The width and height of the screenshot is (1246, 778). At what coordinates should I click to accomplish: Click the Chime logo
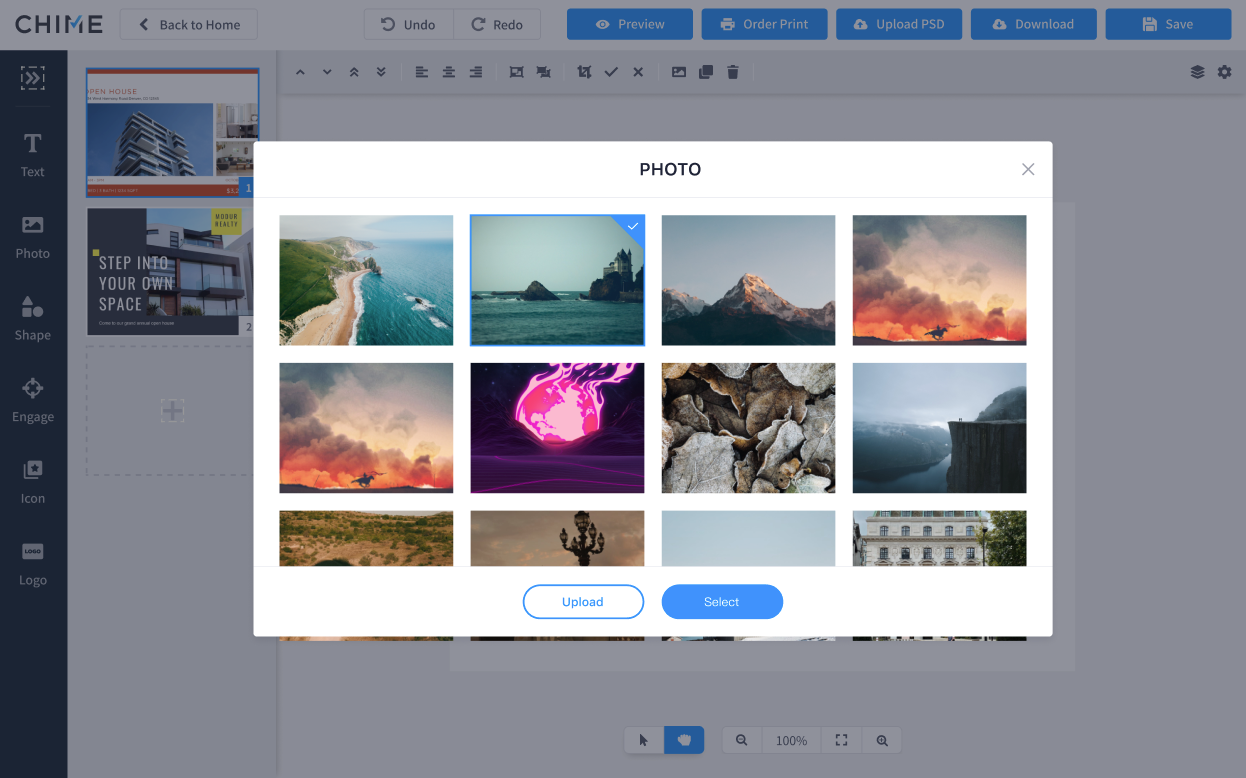pyautogui.click(x=59, y=24)
